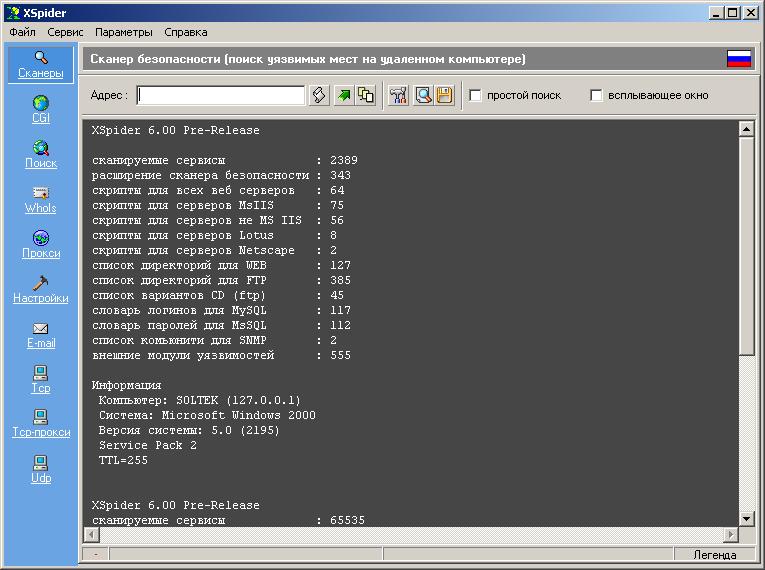
Task: Open the Справка menu
Action: point(186,32)
